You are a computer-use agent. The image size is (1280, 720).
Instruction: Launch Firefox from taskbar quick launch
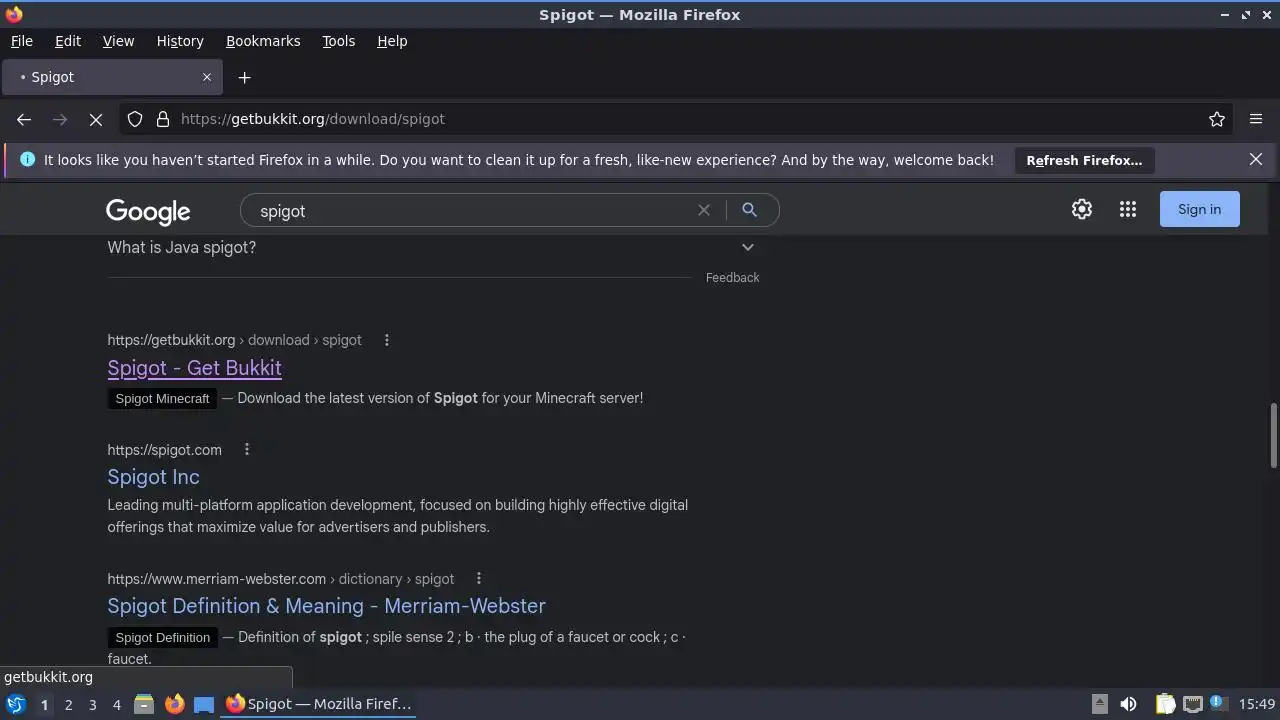(x=174, y=704)
